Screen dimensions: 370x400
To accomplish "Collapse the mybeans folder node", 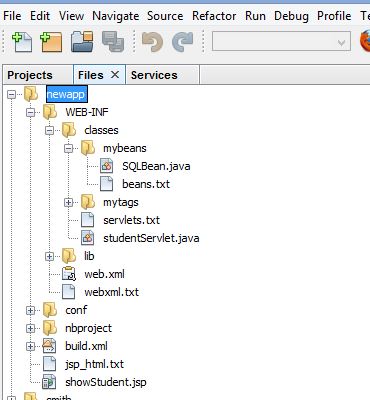I will click(x=69, y=148).
